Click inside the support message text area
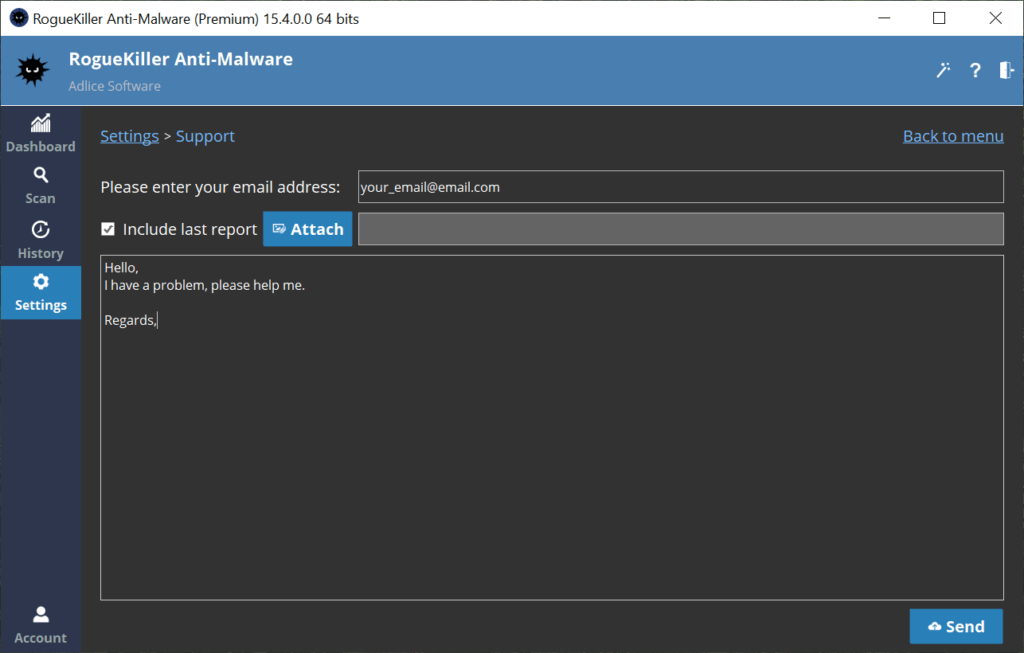1024x653 pixels. (551, 450)
